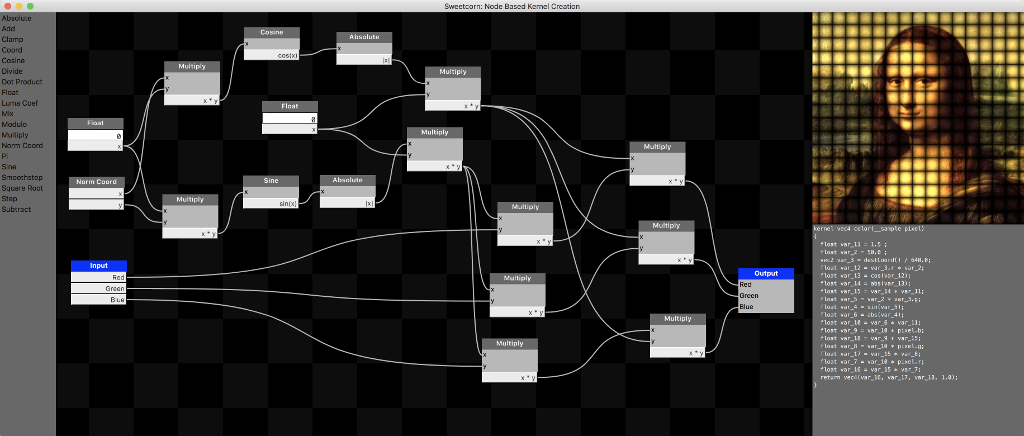Click the Norm Coord node header on canvas
Image resolution: width=1024 pixels, height=436 pixels.
click(96, 182)
